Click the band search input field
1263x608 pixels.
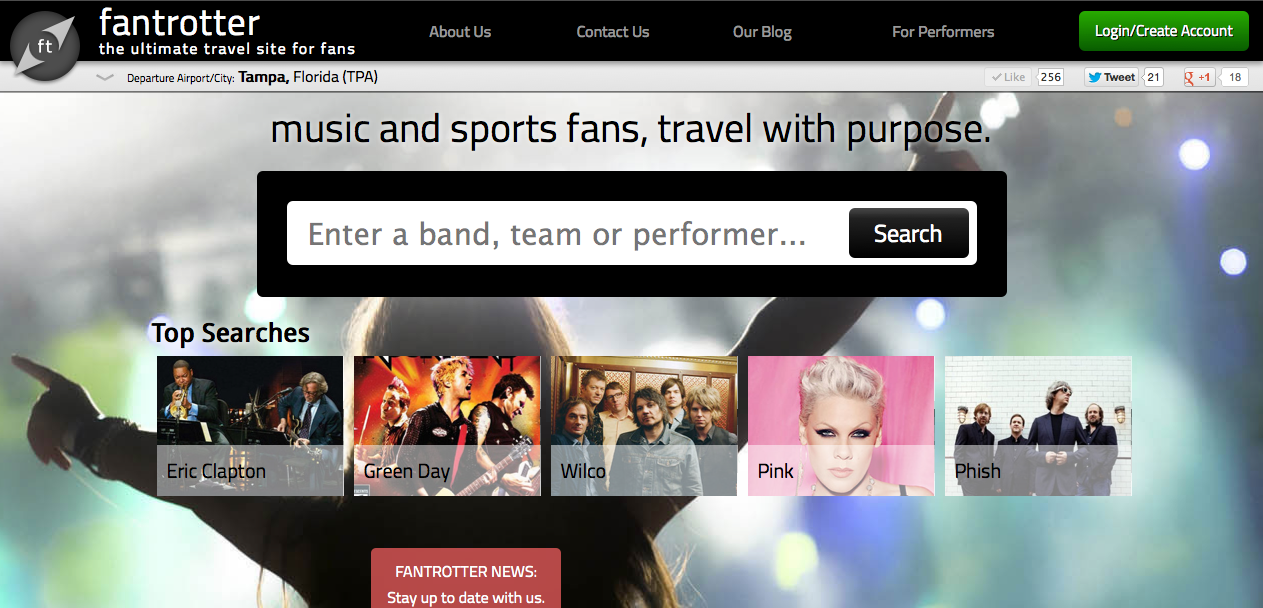click(x=560, y=233)
